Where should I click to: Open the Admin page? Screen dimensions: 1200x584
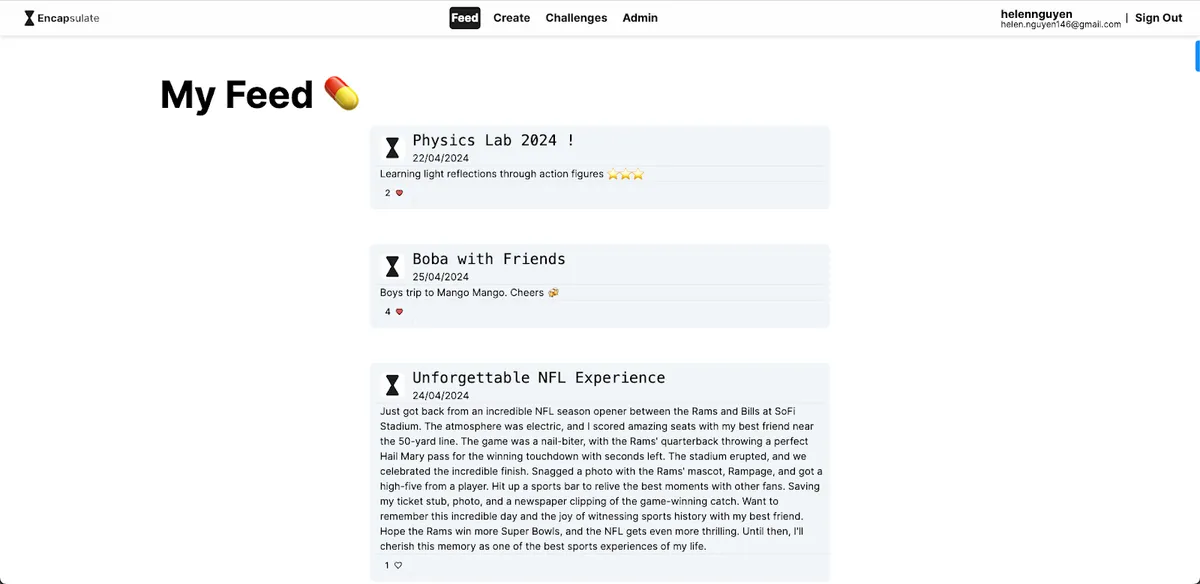[x=640, y=17]
